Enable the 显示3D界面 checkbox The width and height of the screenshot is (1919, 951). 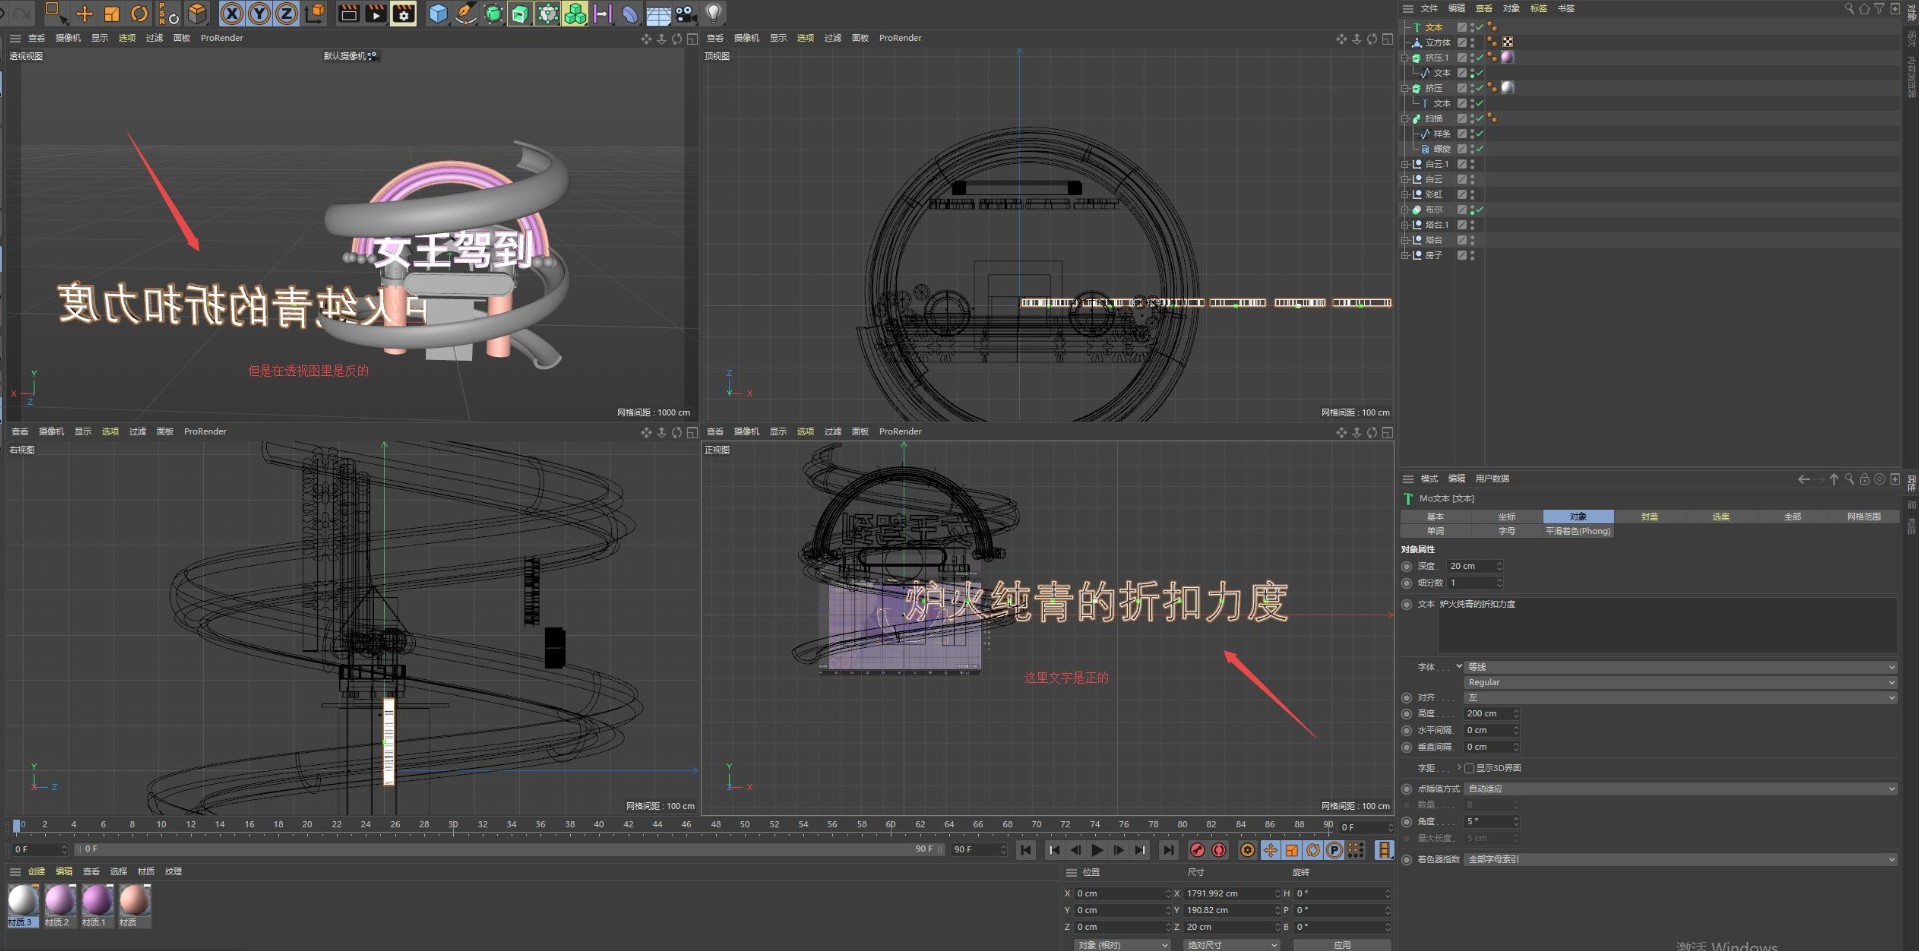pos(1470,768)
